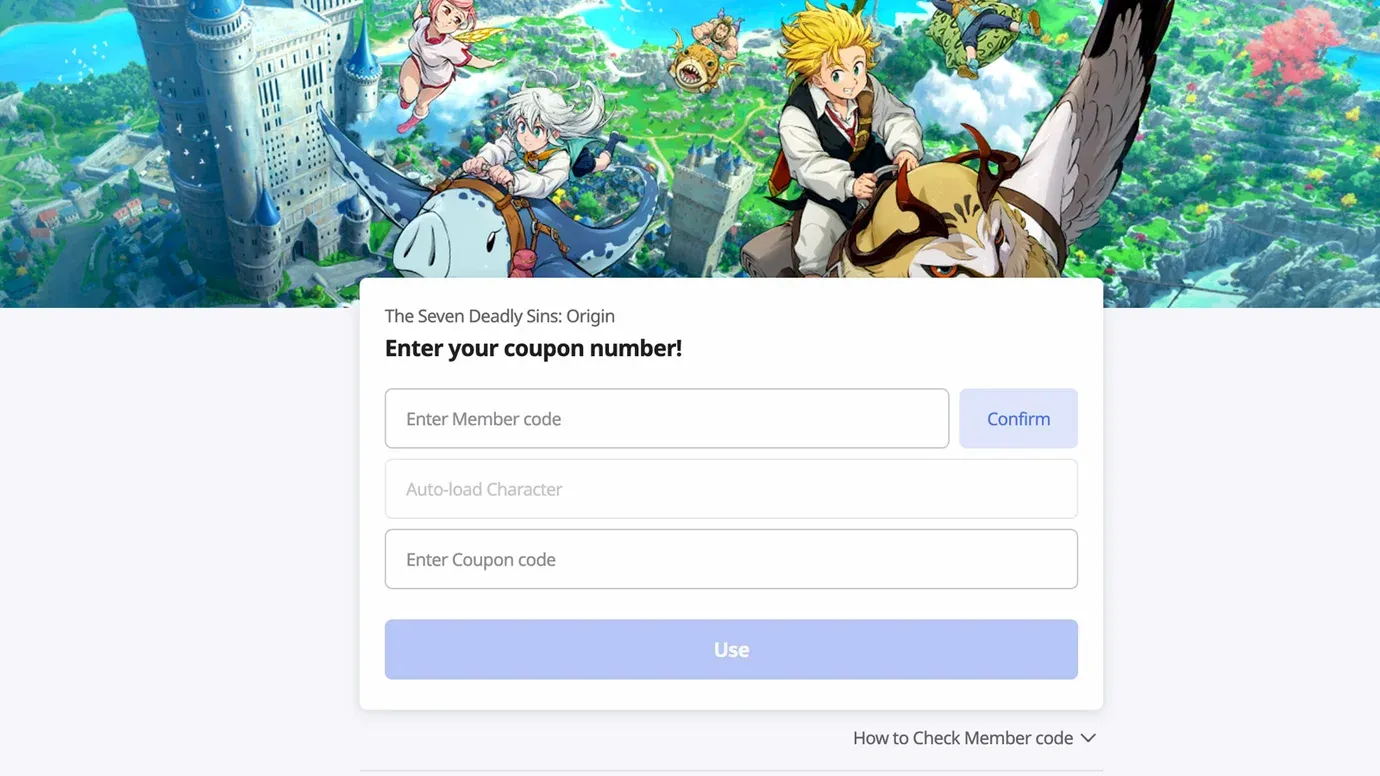Click the Use button
1380x776 pixels.
tap(731, 649)
